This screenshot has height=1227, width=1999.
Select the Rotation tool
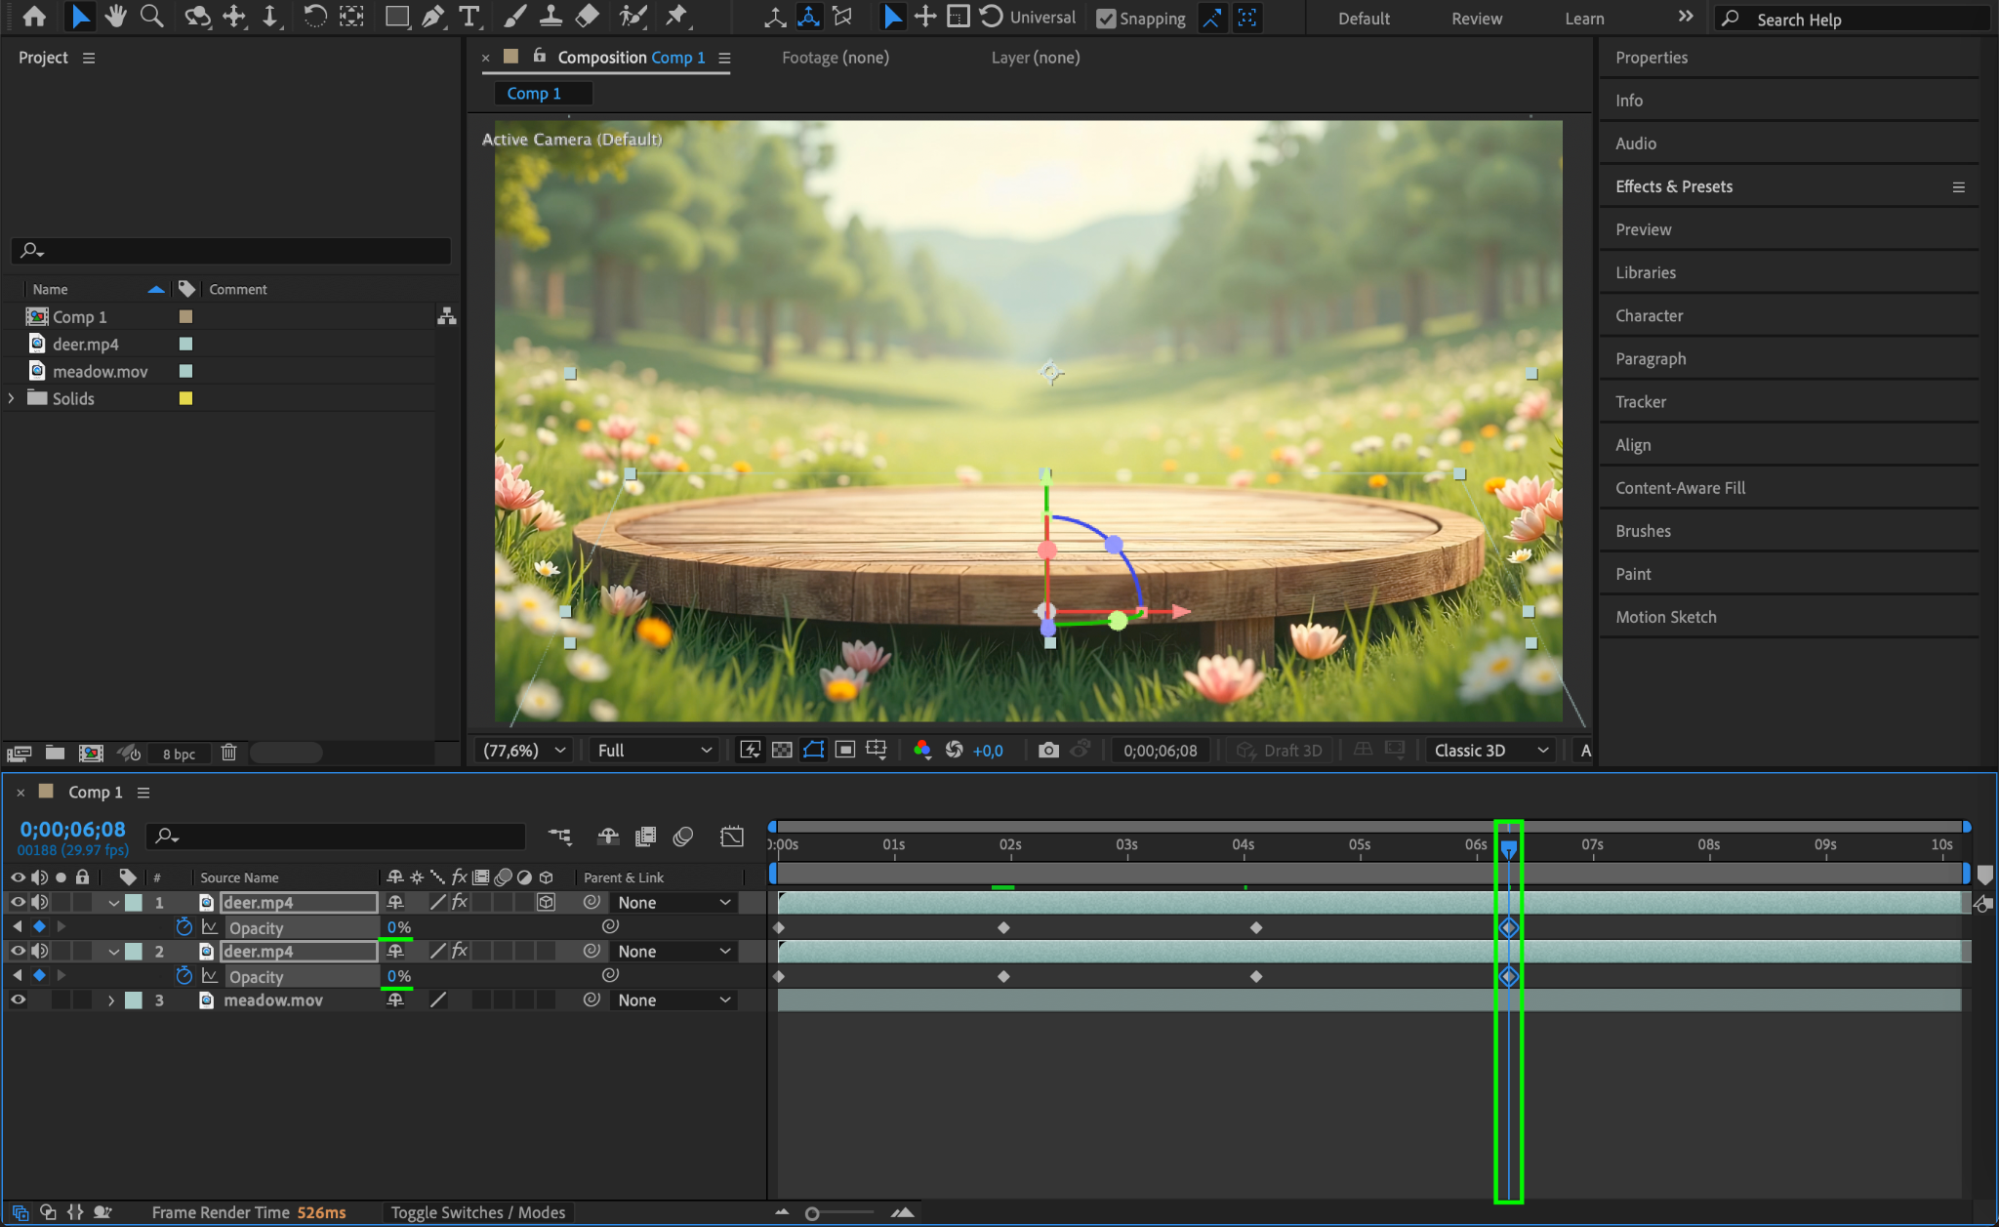[315, 16]
